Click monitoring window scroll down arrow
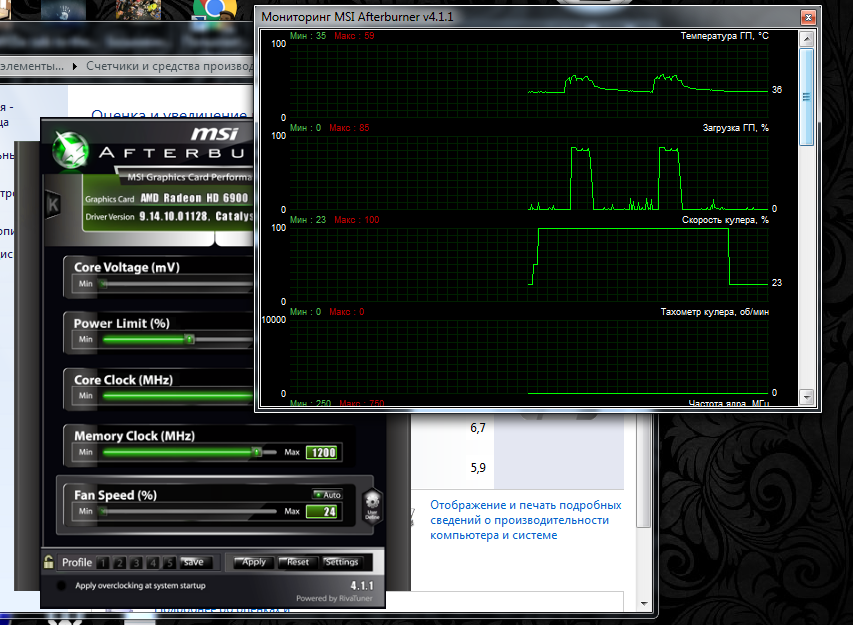The width and height of the screenshot is (853, 625). coord(807,397)
